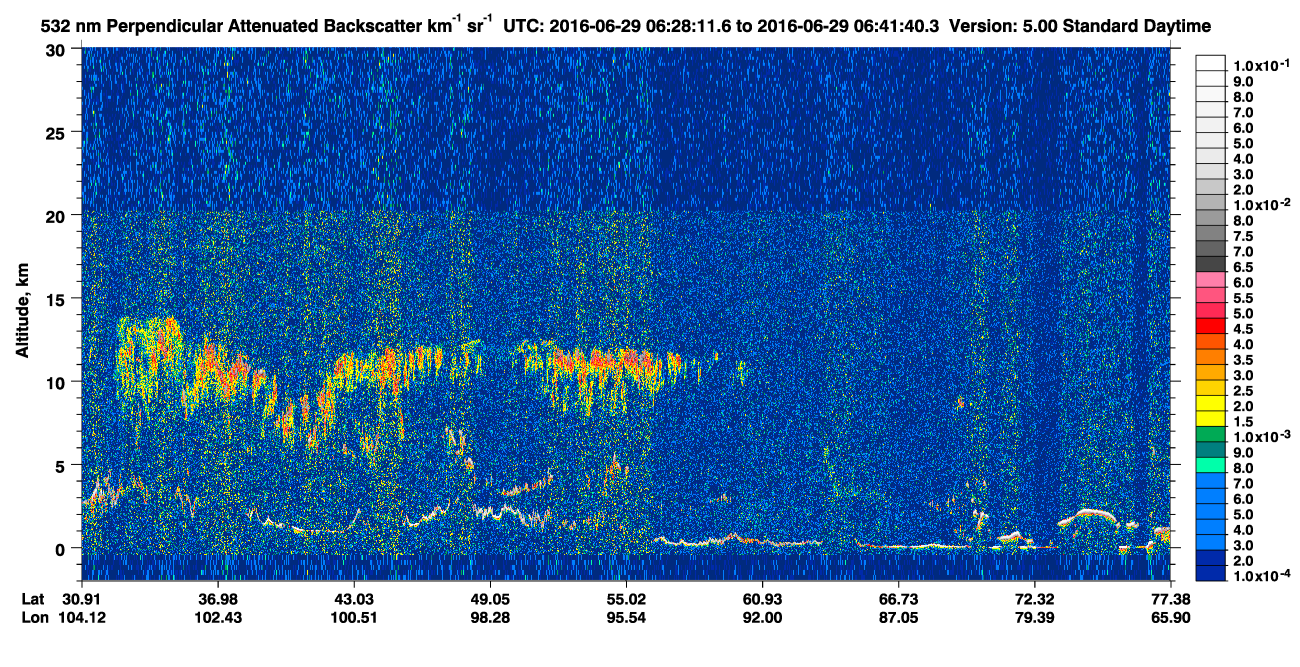Click longitude value 98.28
Viewport: 1300px width, 667px height.
tap(489, 617)
